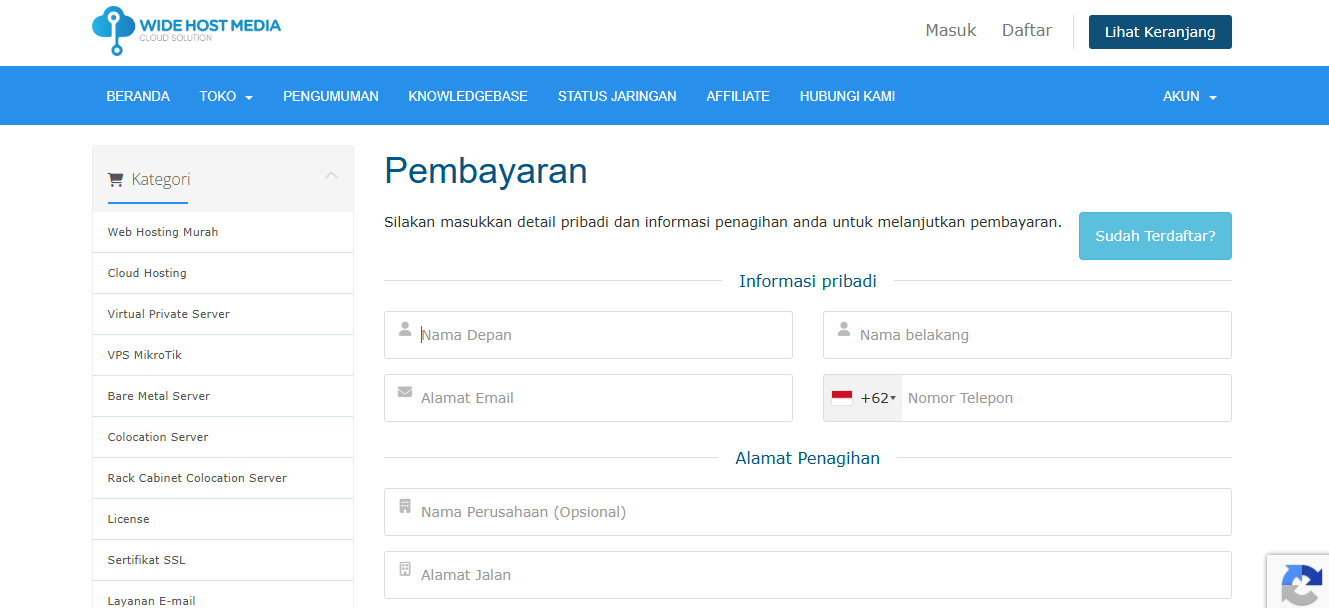Viewport: 1329px width, 608px height.
Task: Click the Sudah Terdaftar? button
Action: coord(1155,236)
